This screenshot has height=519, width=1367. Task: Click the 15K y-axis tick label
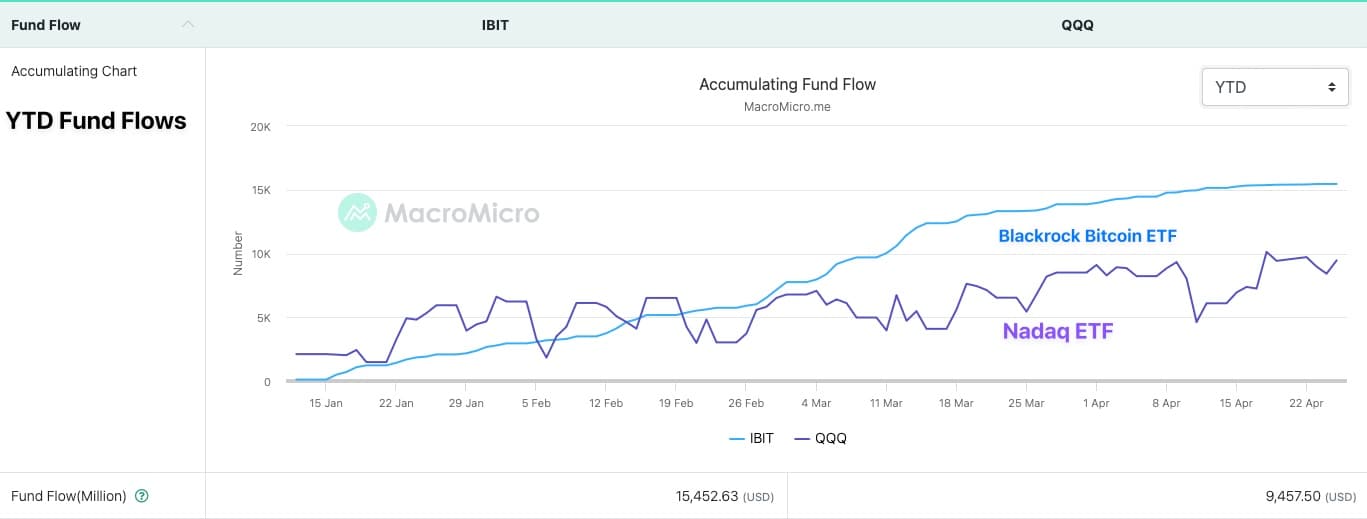pyautogui.click(x=260, y=190)
